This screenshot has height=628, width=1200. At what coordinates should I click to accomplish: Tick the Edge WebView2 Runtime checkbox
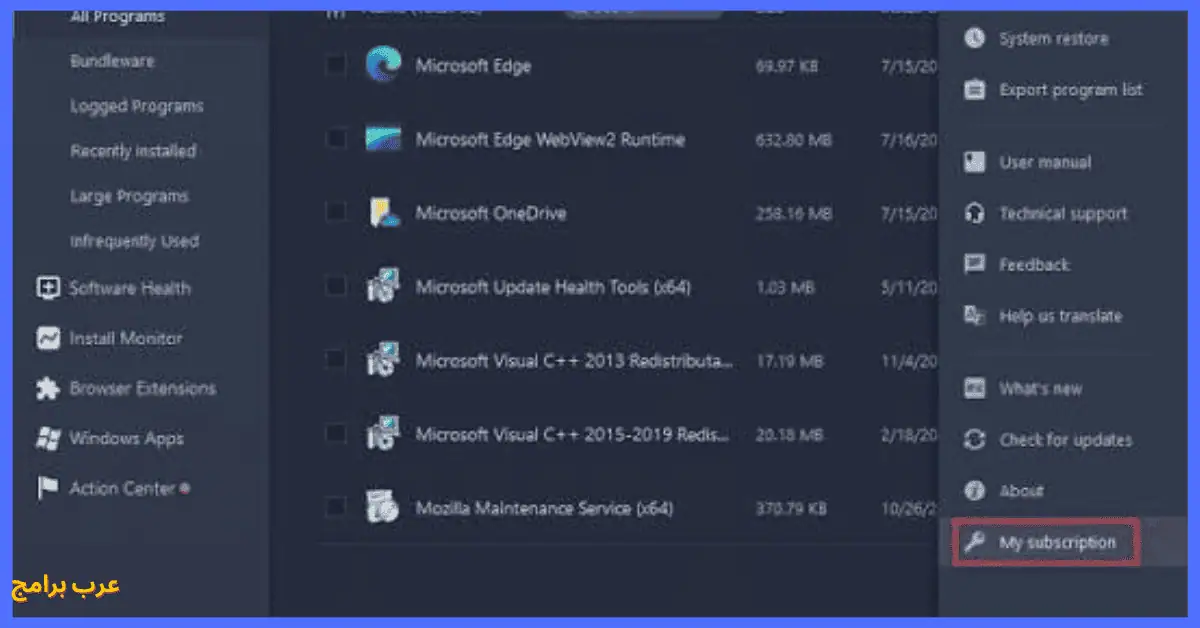[x=336, y=139]
